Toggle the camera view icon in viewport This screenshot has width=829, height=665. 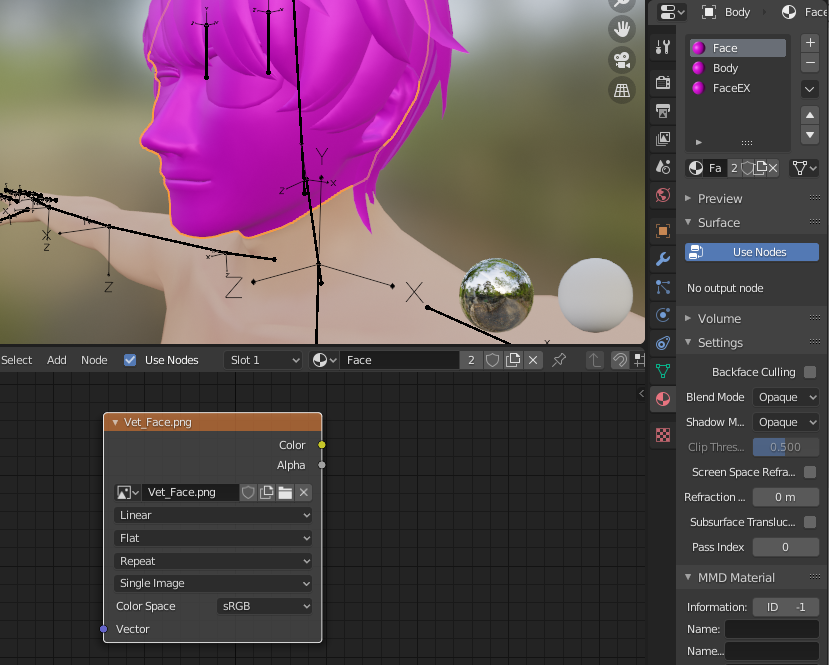(x=622, y=60)
